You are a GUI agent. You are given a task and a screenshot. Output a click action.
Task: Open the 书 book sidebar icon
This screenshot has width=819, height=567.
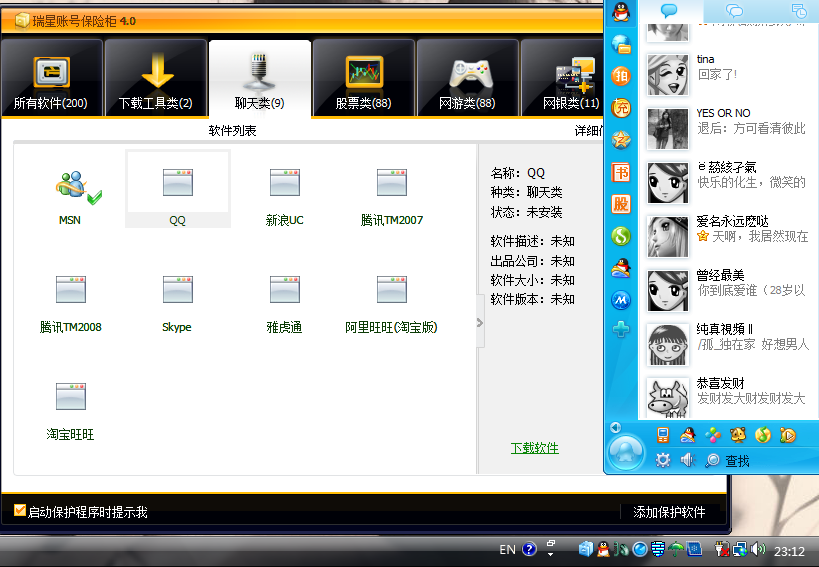[x=621, y=172]
